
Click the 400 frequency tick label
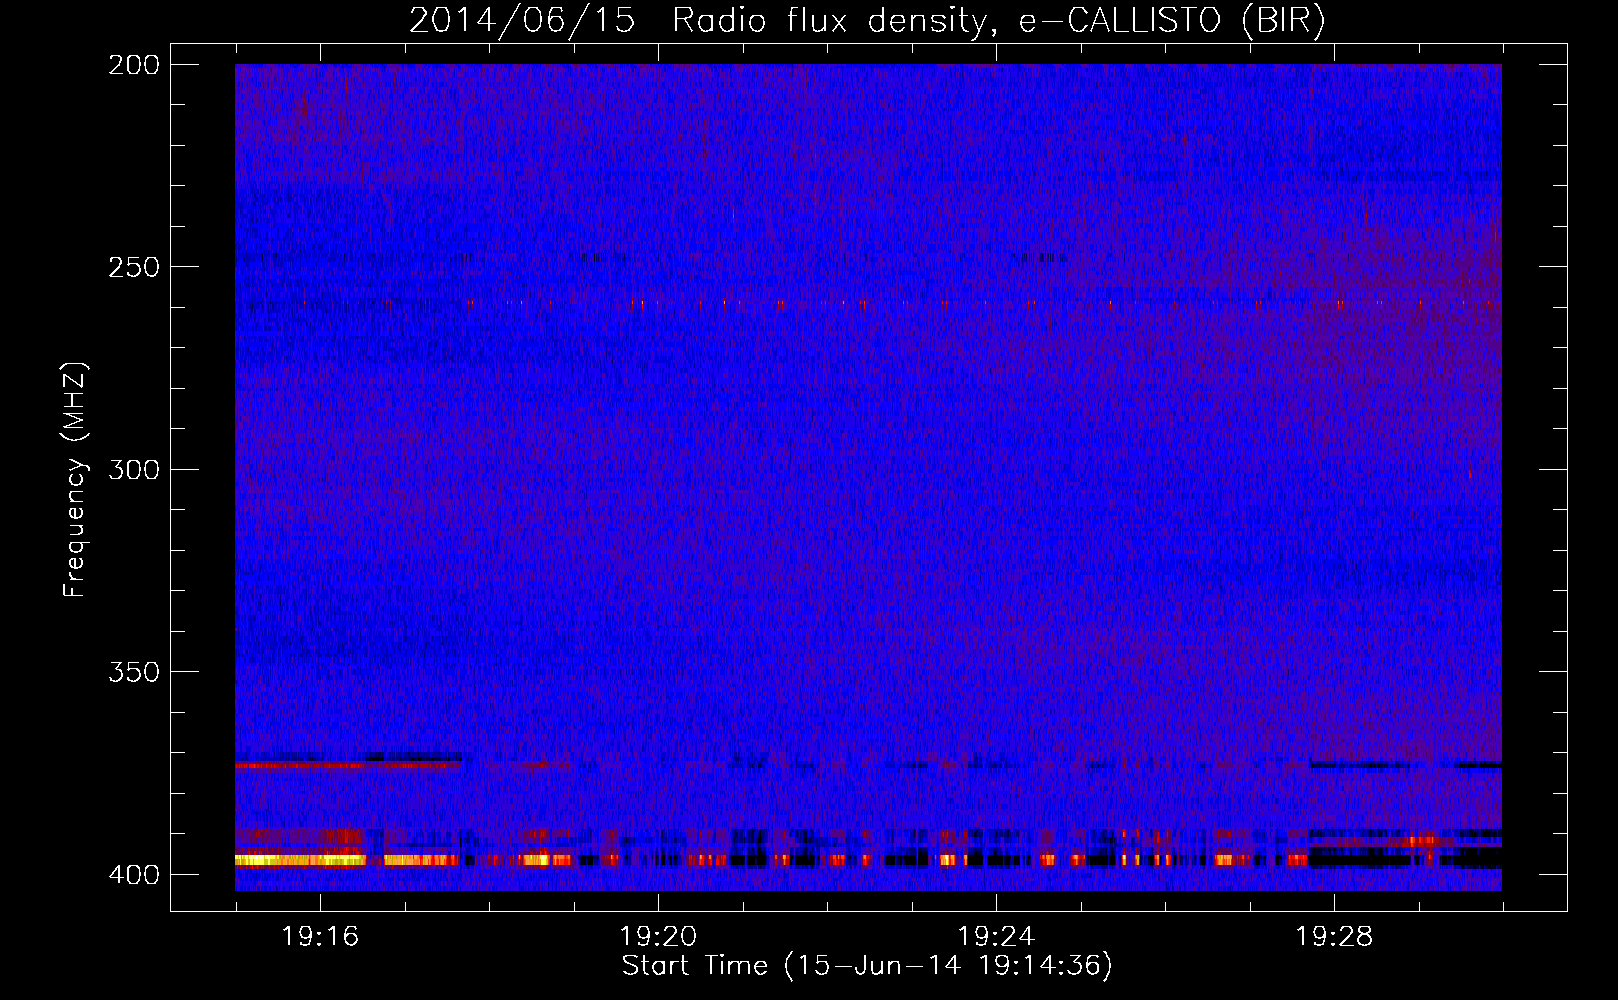click(x=134, y=874)
